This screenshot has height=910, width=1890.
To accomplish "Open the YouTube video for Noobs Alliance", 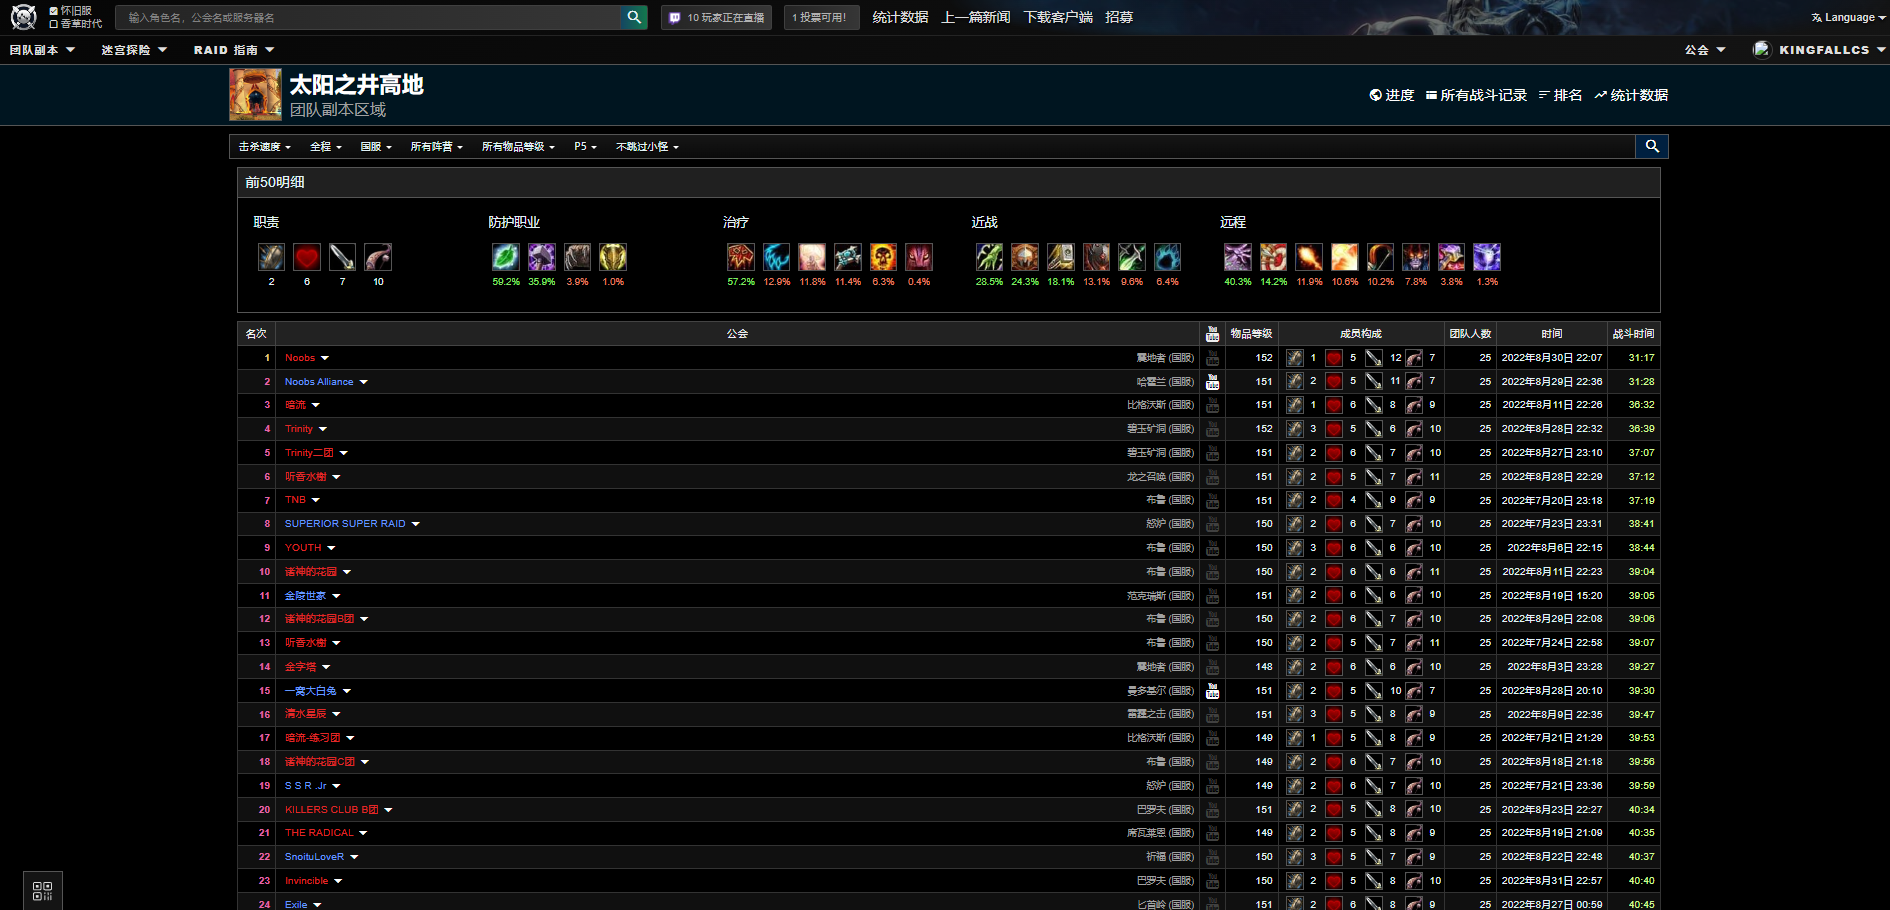I will pos(1212,382).
